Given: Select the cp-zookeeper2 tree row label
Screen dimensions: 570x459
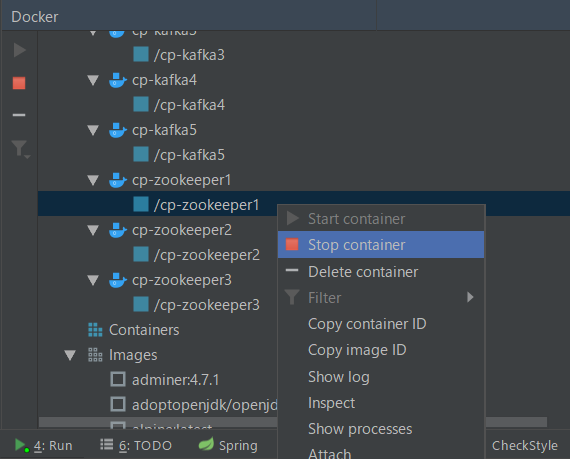Looking at the screenshot, I should click(x=182, y=230).
